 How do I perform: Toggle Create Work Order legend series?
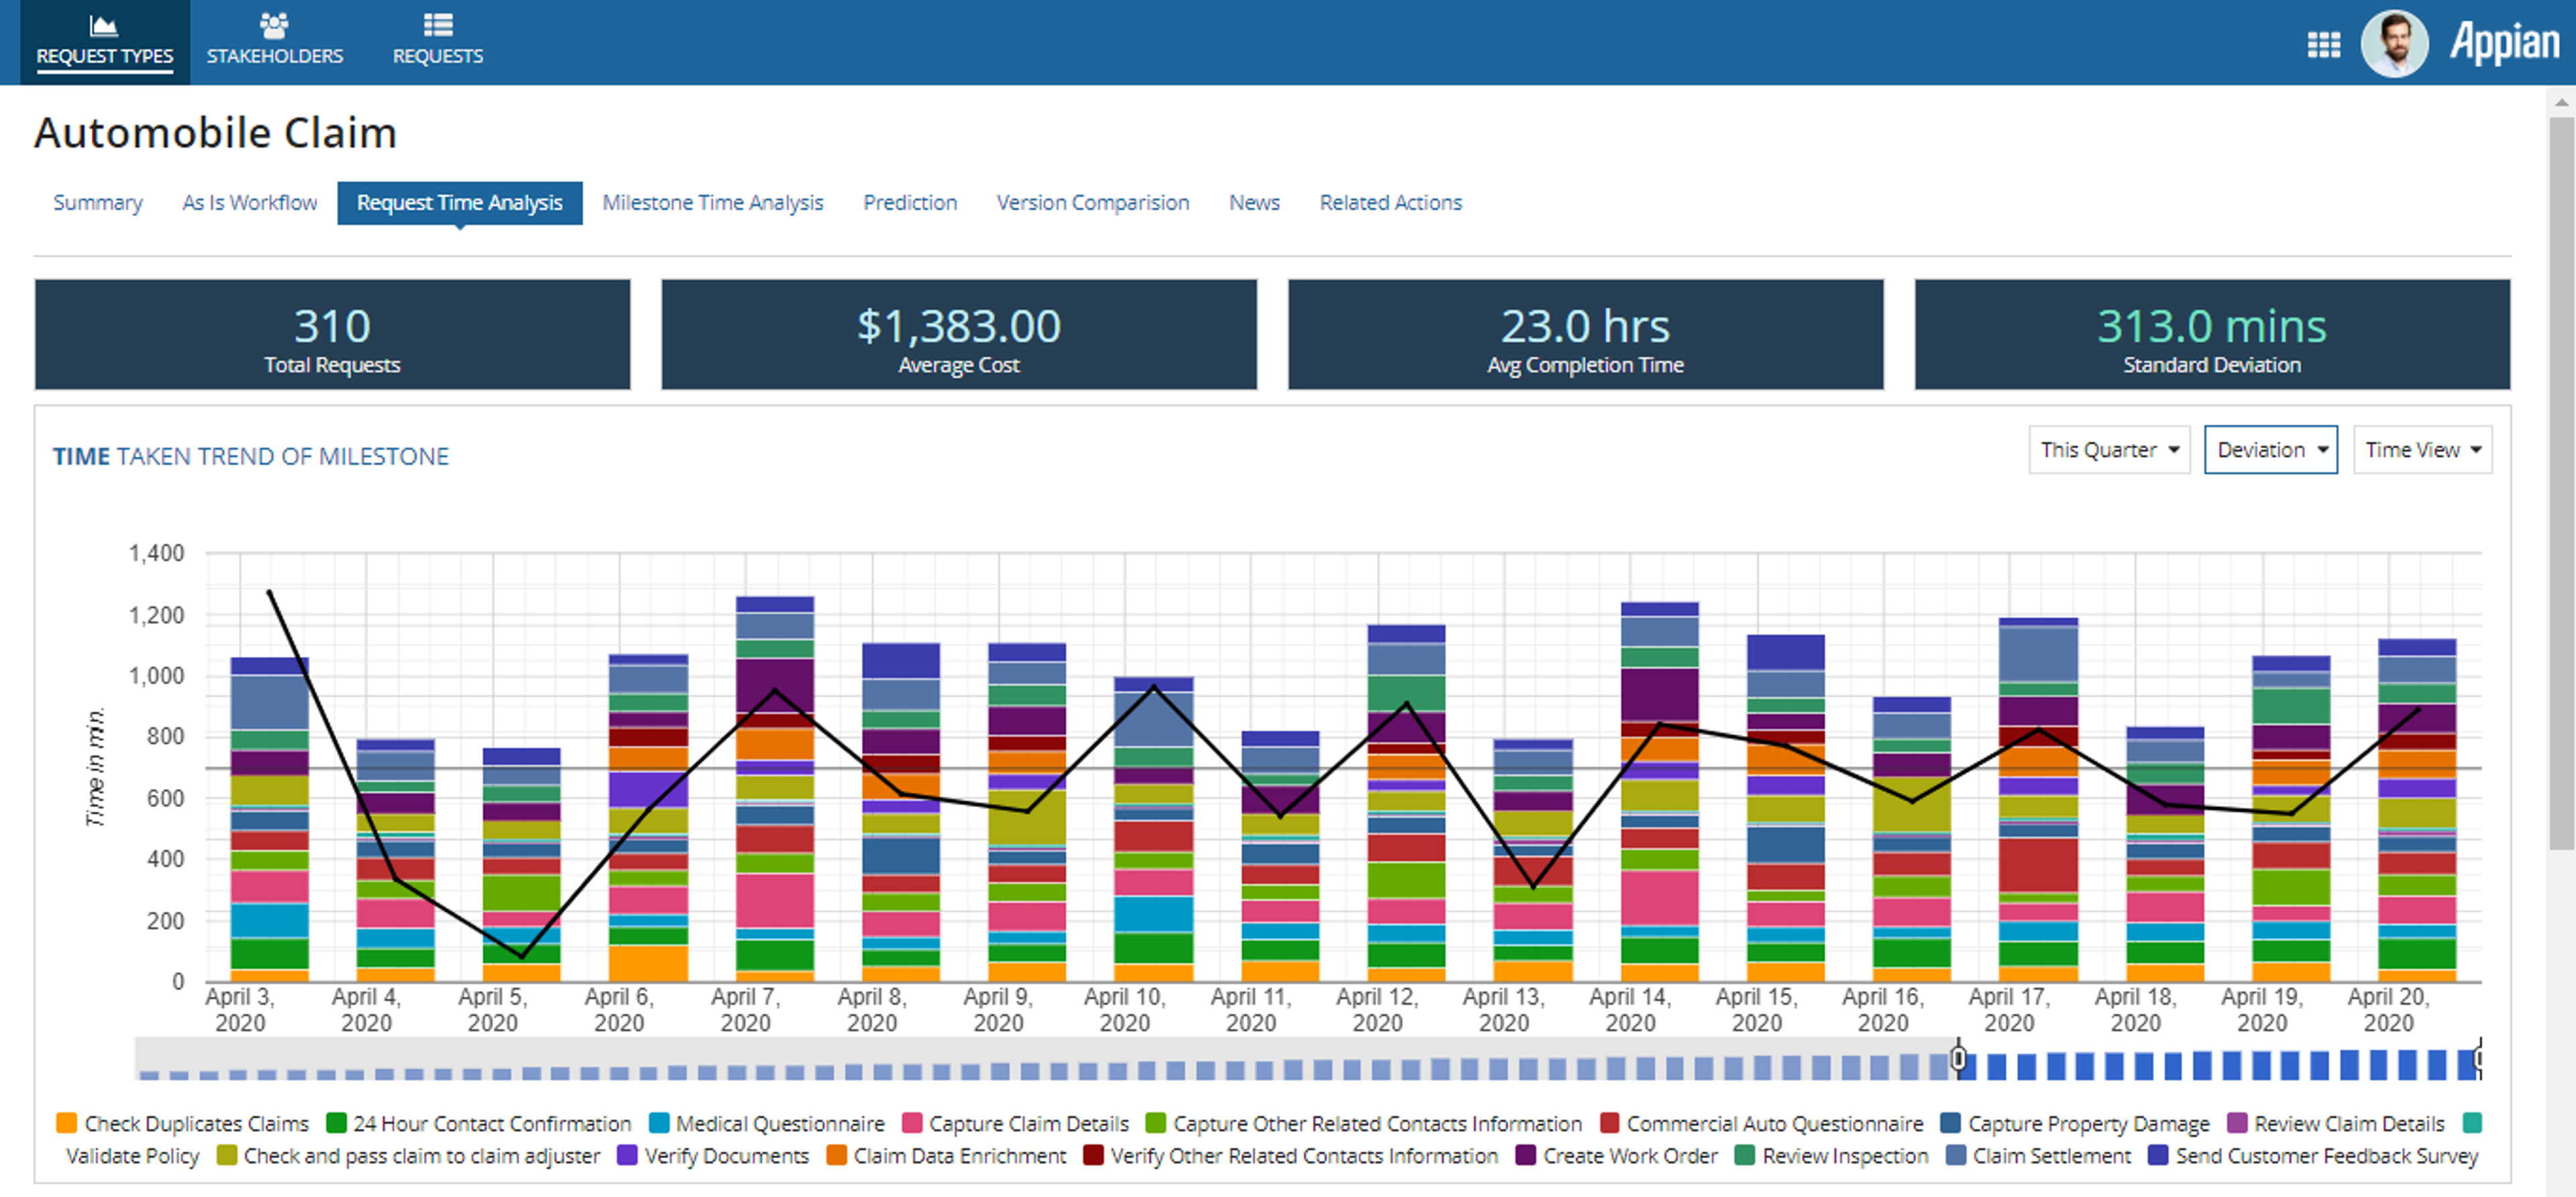tap(1616, 1155)
